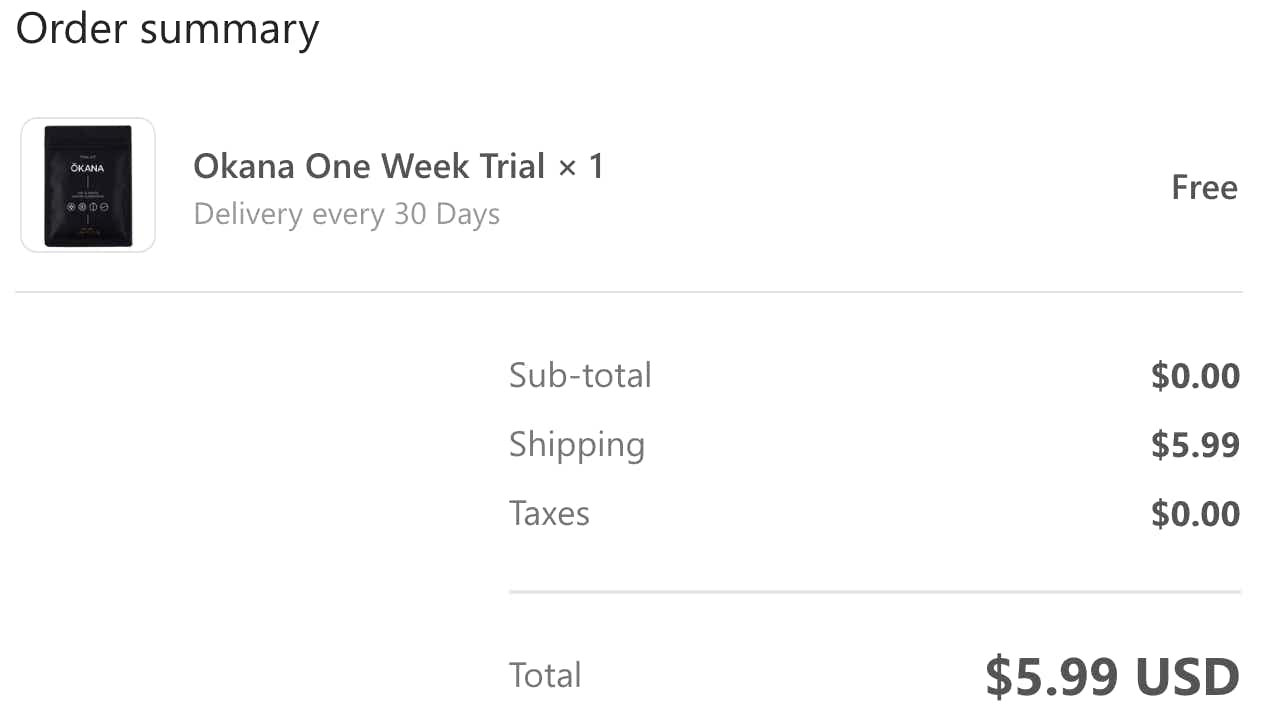Screen dimensions: 1276x728
Task: Select the Total label
Action: coord(545,675)
